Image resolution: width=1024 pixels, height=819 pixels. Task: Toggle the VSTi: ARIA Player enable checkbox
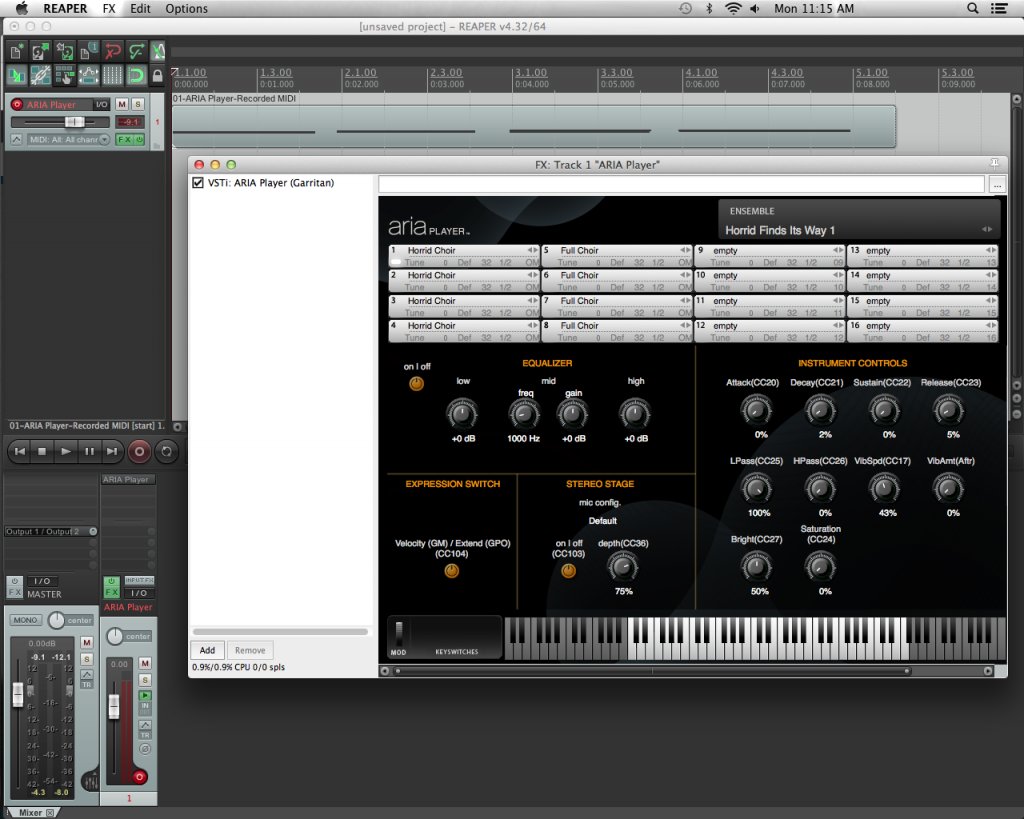197,182
